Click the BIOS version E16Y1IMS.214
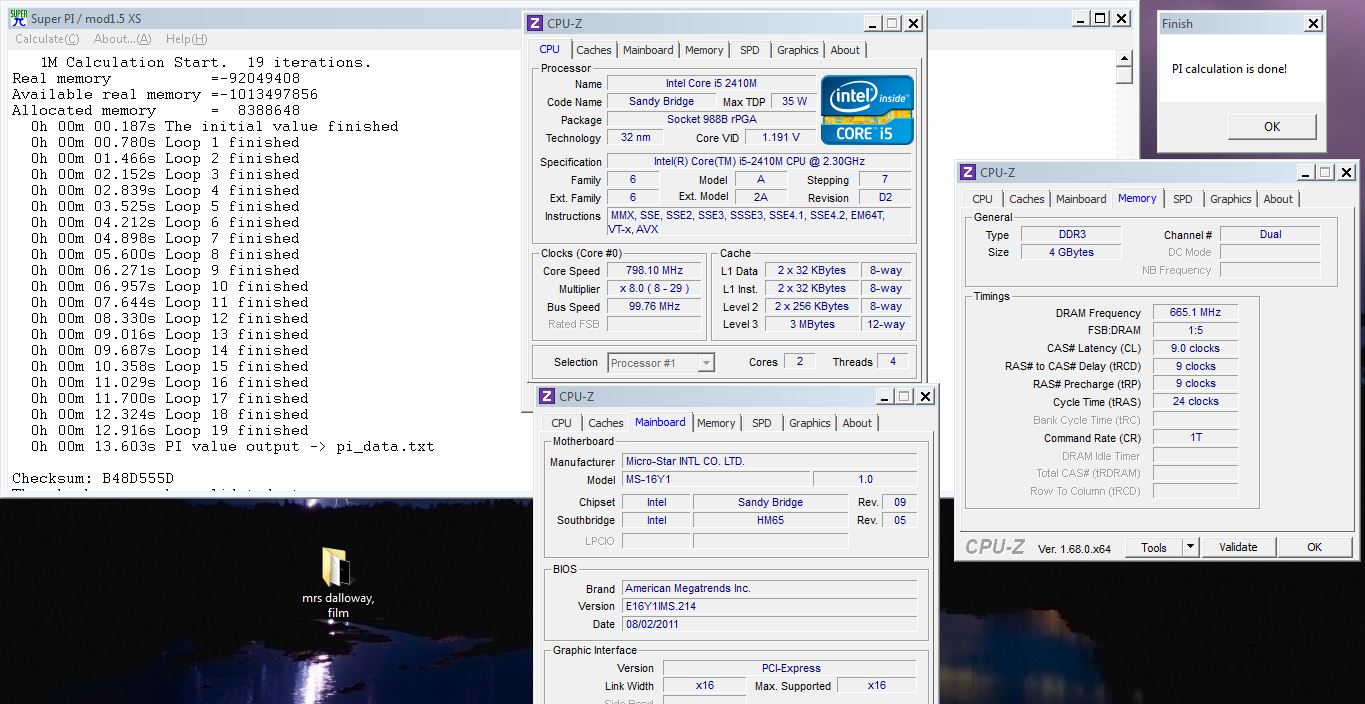Image resolution: width=1365 pixels, height=704 pixels. [x=769, y=606]
